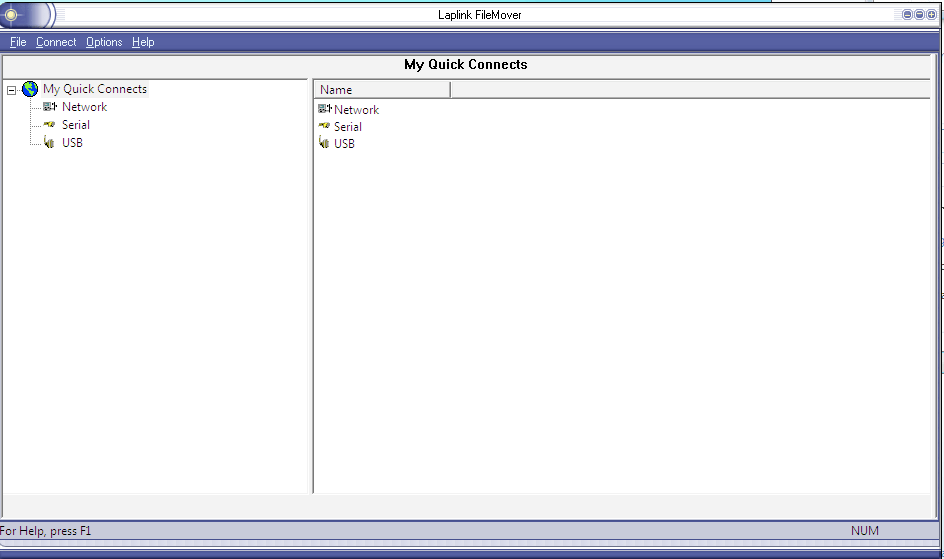Image resolution: width=944 pixels, height=559 pixels.
Task: Click the NUM indicator in status bar
Action: coord(865,531)
